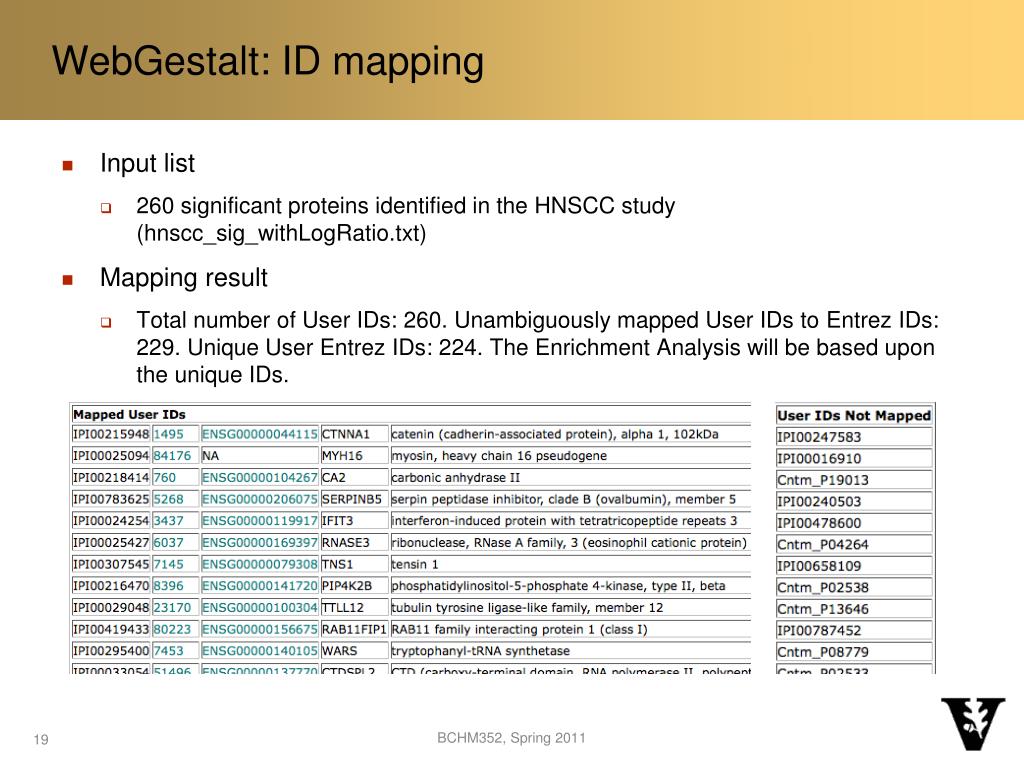Click Ensembl link ENSG00000100304

point(260,607)
